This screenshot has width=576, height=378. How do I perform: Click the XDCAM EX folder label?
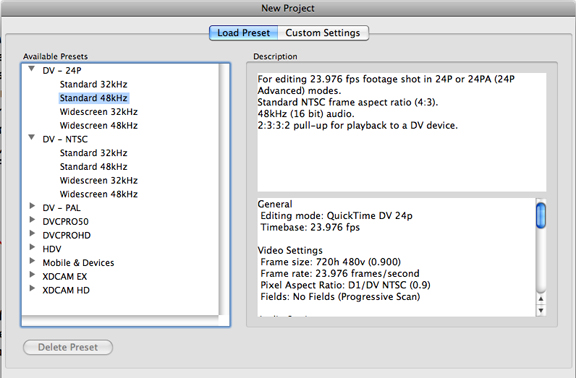pos(65,277)
